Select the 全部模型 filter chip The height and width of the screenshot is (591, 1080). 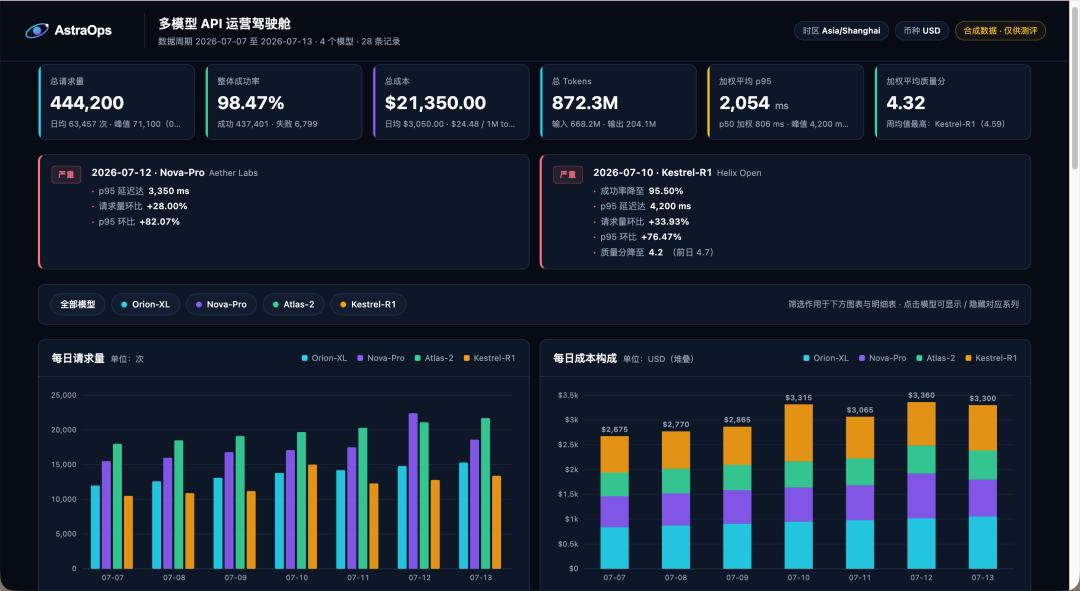[78, 304]
